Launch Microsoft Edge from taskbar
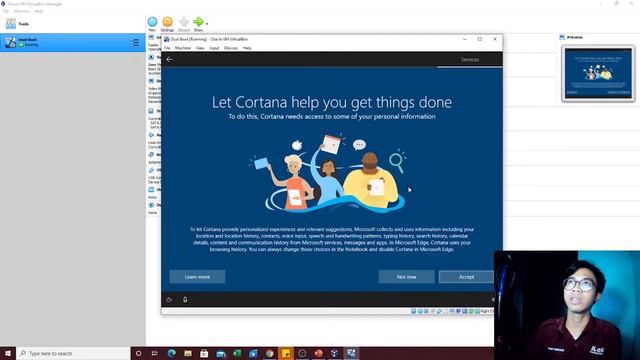The width and height of the screenshot is (640, 360). (x=171, y=353)
